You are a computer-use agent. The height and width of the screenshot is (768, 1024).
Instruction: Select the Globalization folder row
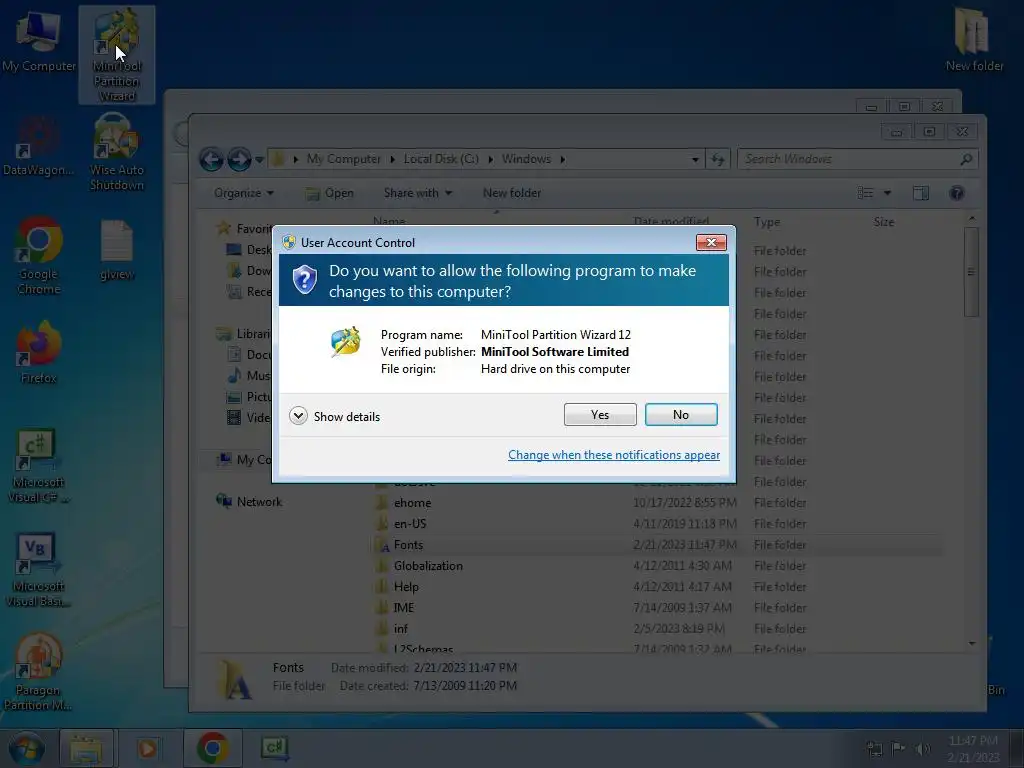pyautogui.click(x=656, y=566)
